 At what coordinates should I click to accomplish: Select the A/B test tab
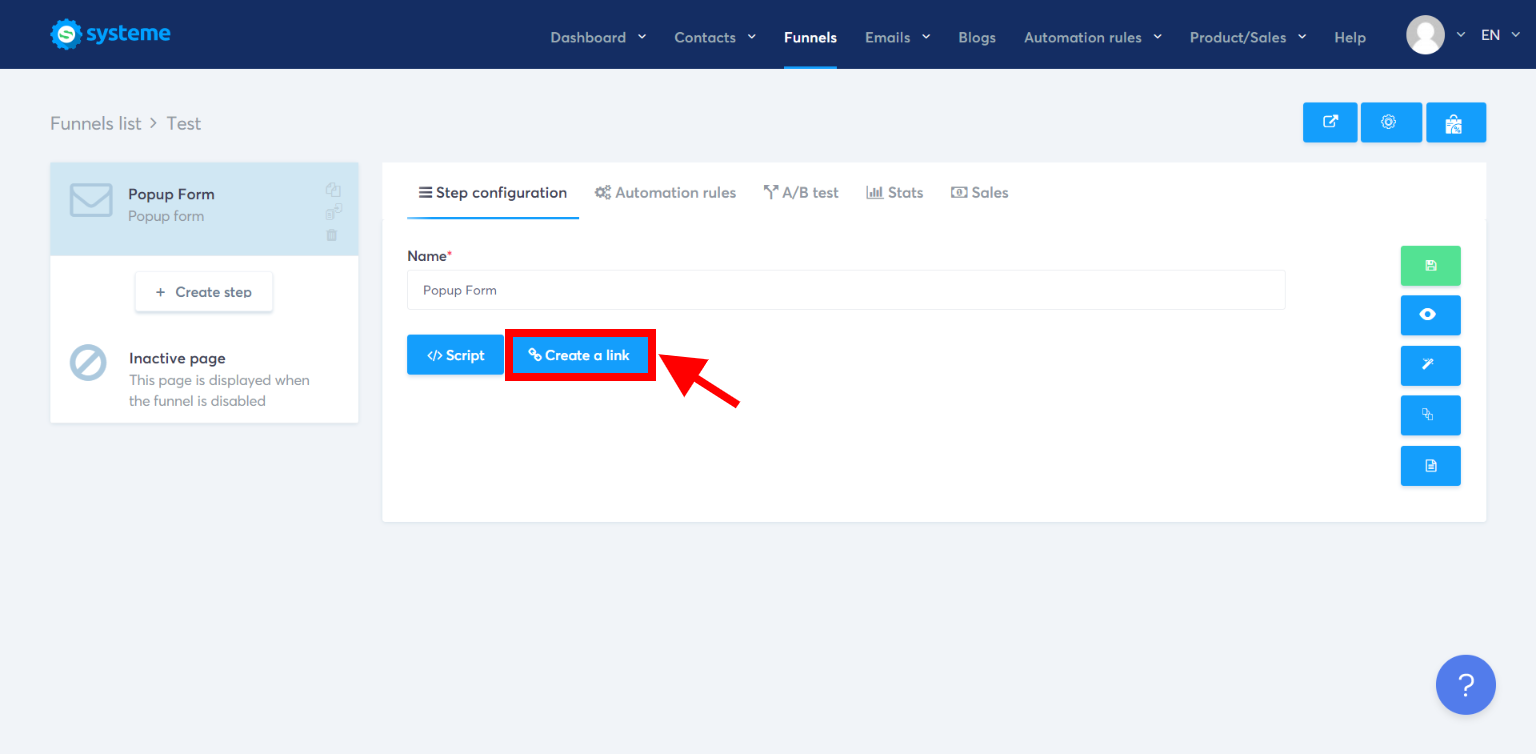click(x=800, y=192)
